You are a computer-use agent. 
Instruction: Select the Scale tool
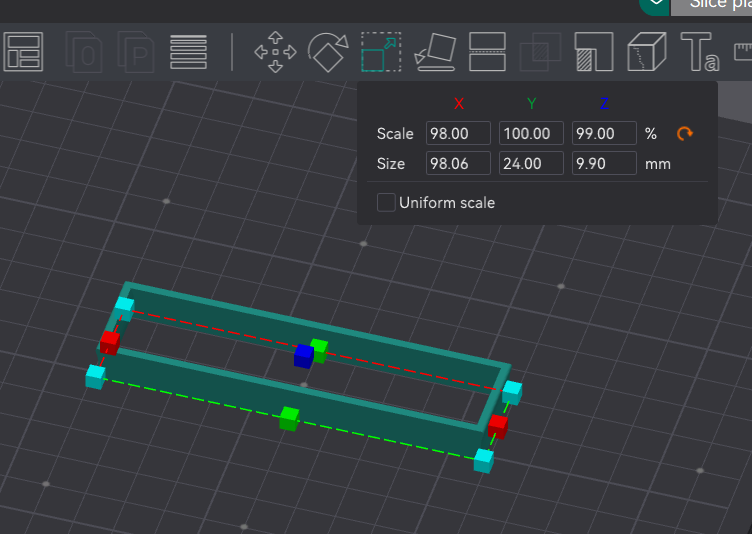click(381, 52)
